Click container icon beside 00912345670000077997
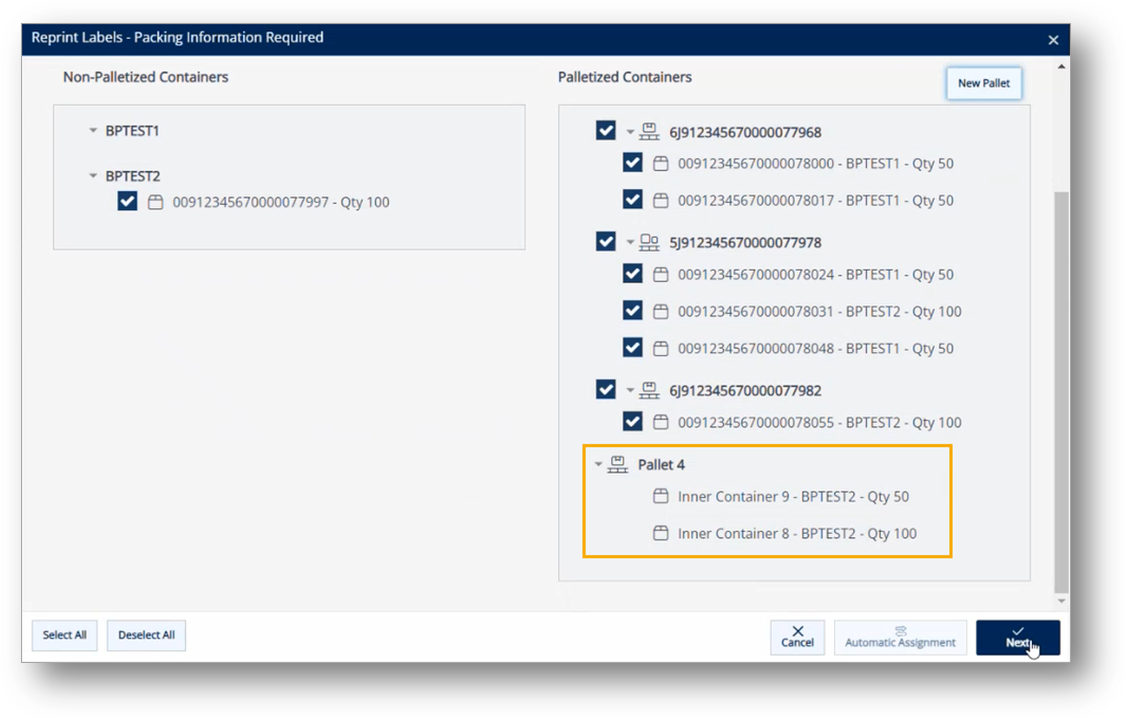This screenshot has width=1126, height=718. click(x=155, y=202)
